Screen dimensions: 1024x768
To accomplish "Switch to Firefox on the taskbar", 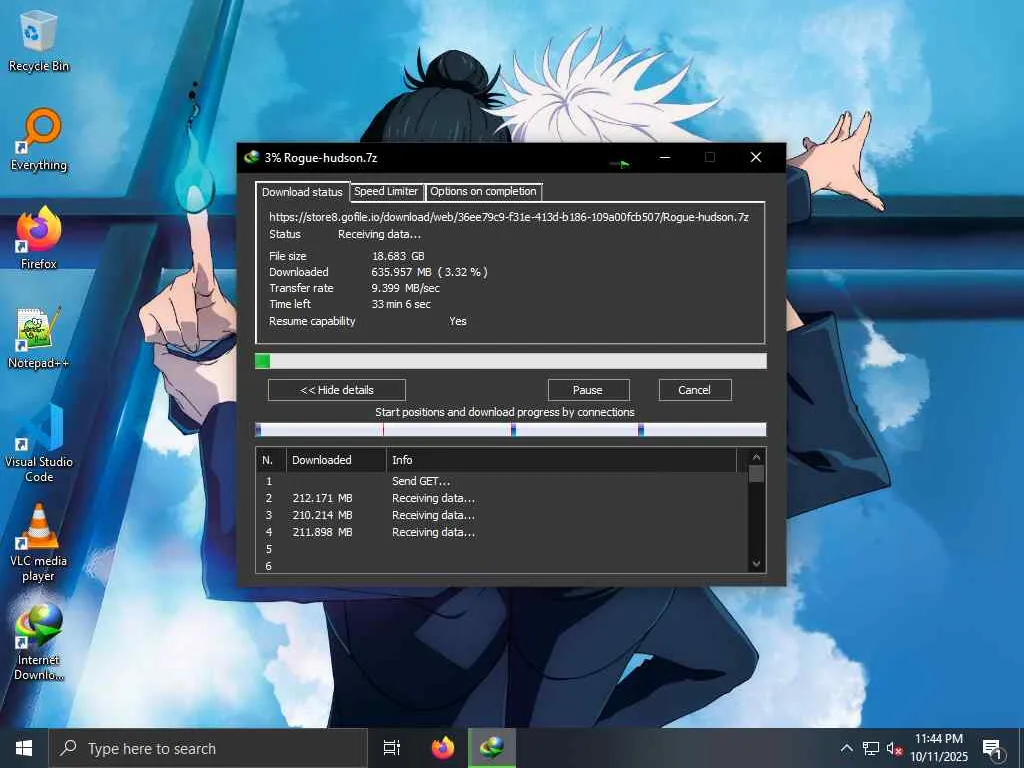I will click(x=443, y=748).
